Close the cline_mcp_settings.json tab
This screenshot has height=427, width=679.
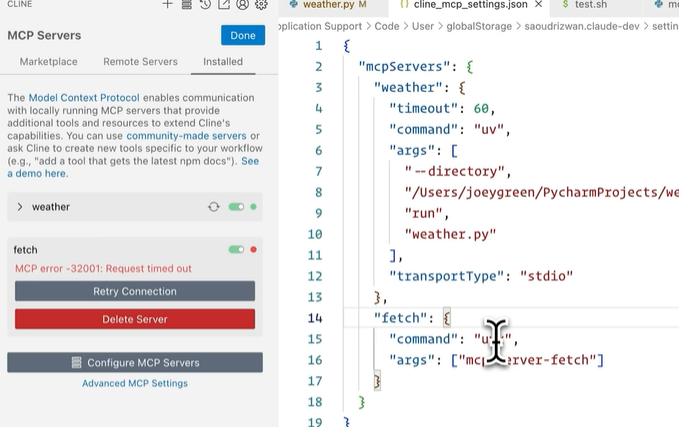[x=539, y=4]
